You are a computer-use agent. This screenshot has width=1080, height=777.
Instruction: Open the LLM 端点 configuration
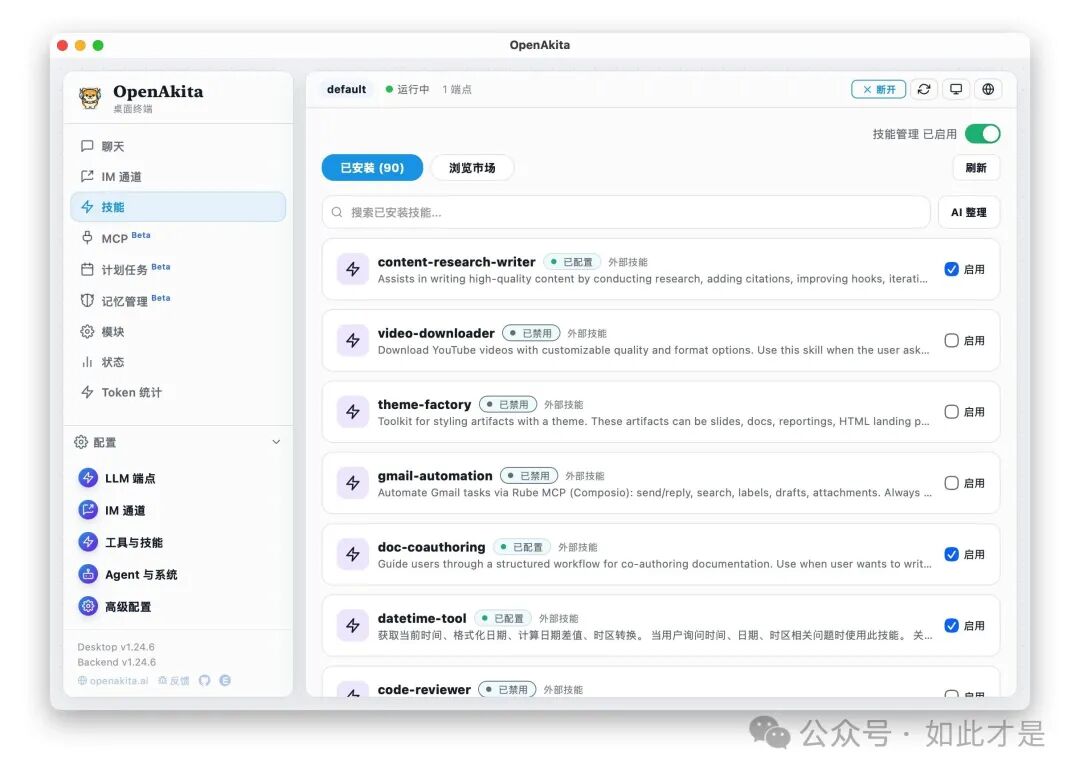click(131, 478)
